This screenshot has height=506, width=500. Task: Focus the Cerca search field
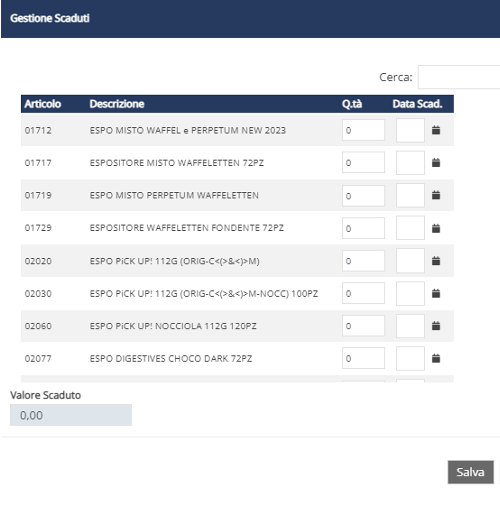459,77
